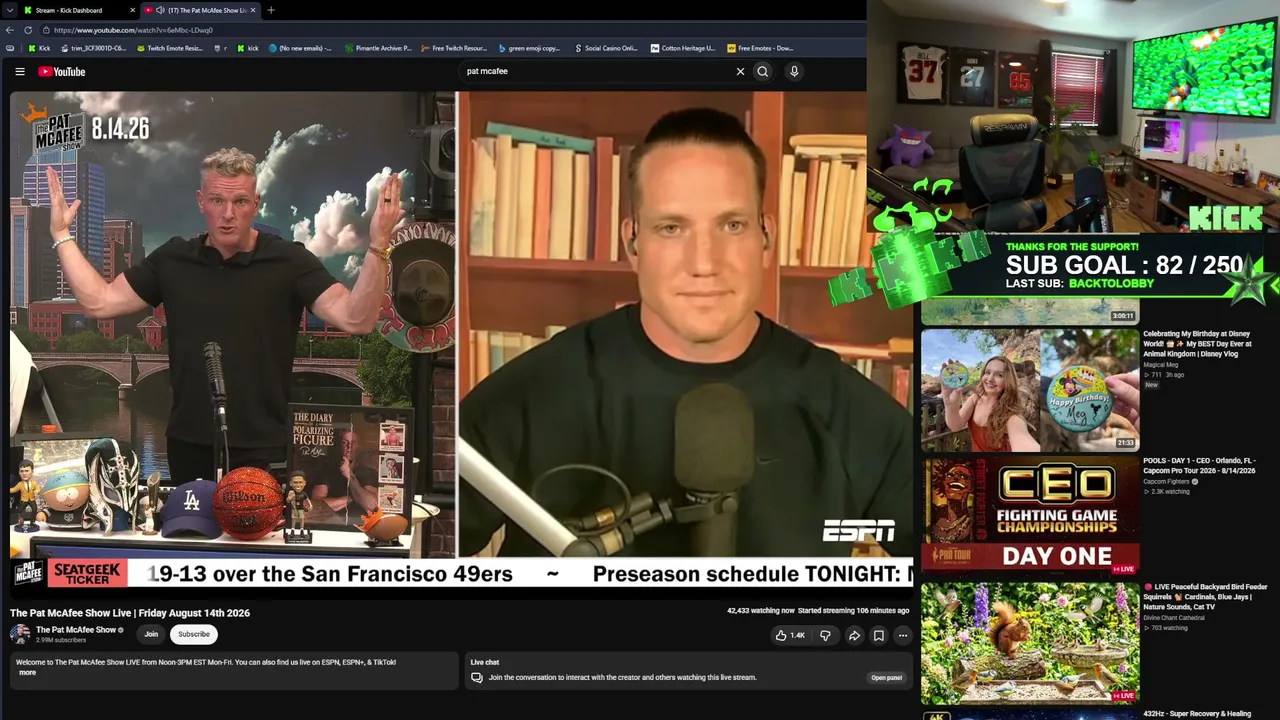This screenshot has width=1280, height=720.
Task: Clear the 'pat mcafee' search text
Action: click(740, 72)
